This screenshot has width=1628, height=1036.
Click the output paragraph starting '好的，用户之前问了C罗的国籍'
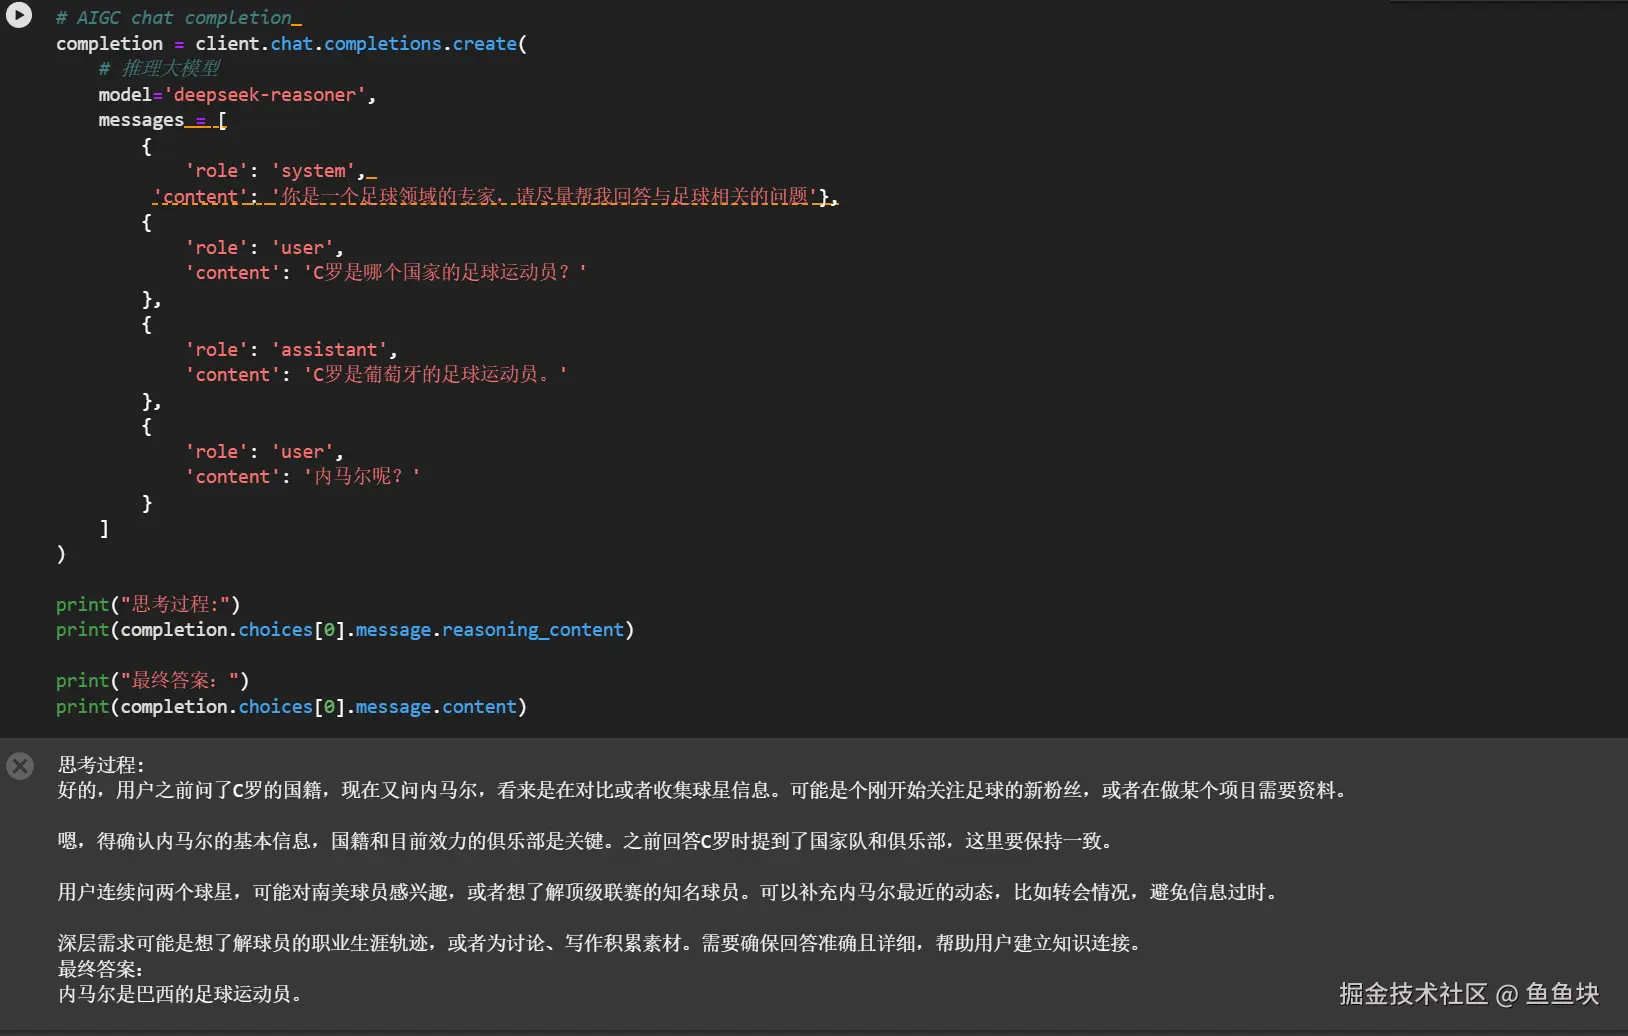tap(705, 791)
